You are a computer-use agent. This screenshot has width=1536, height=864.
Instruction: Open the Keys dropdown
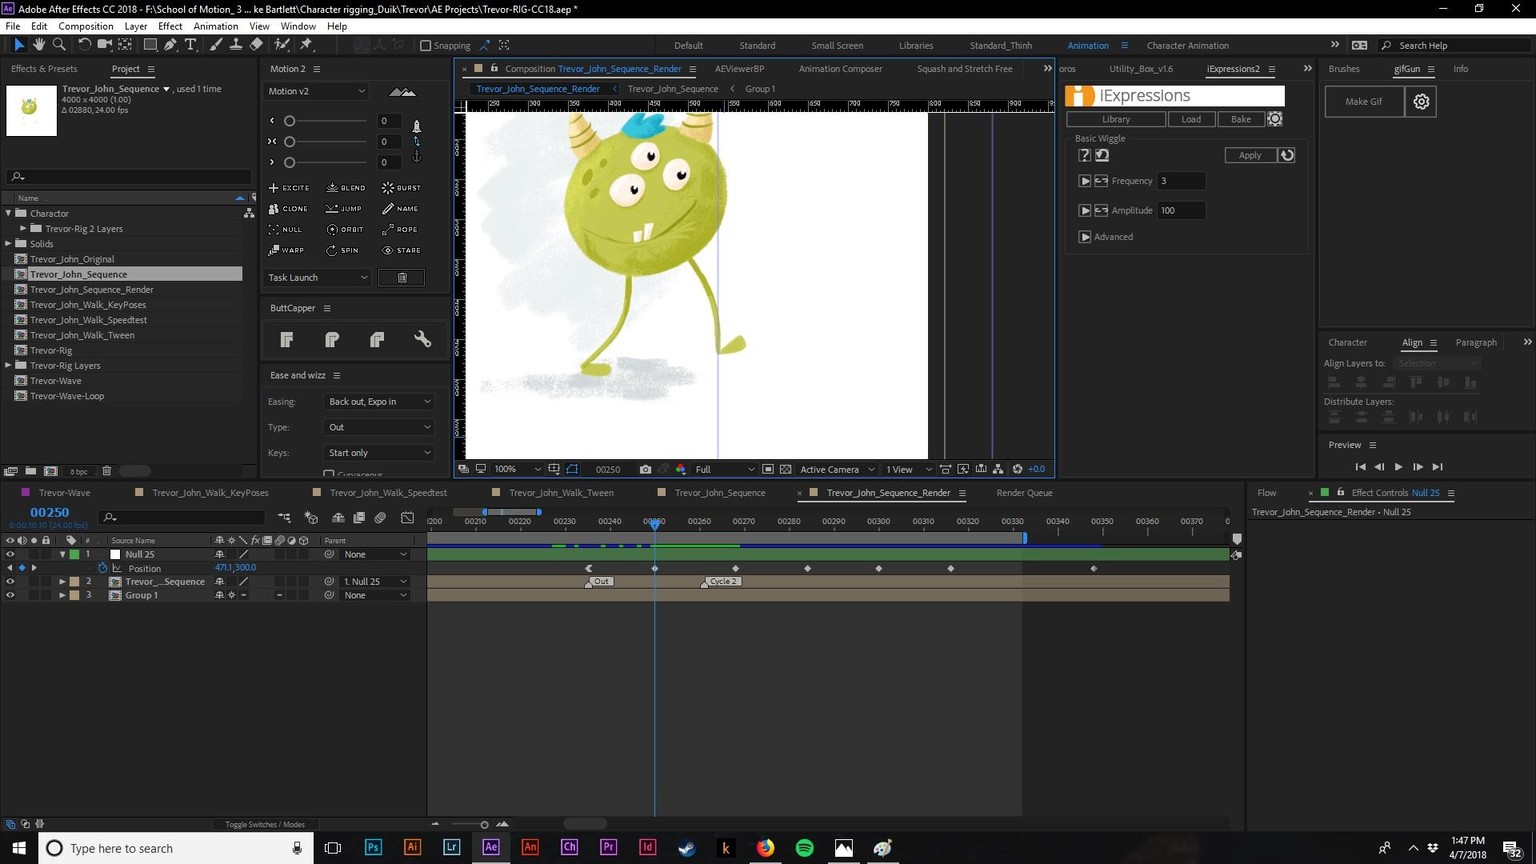(379, 453)
